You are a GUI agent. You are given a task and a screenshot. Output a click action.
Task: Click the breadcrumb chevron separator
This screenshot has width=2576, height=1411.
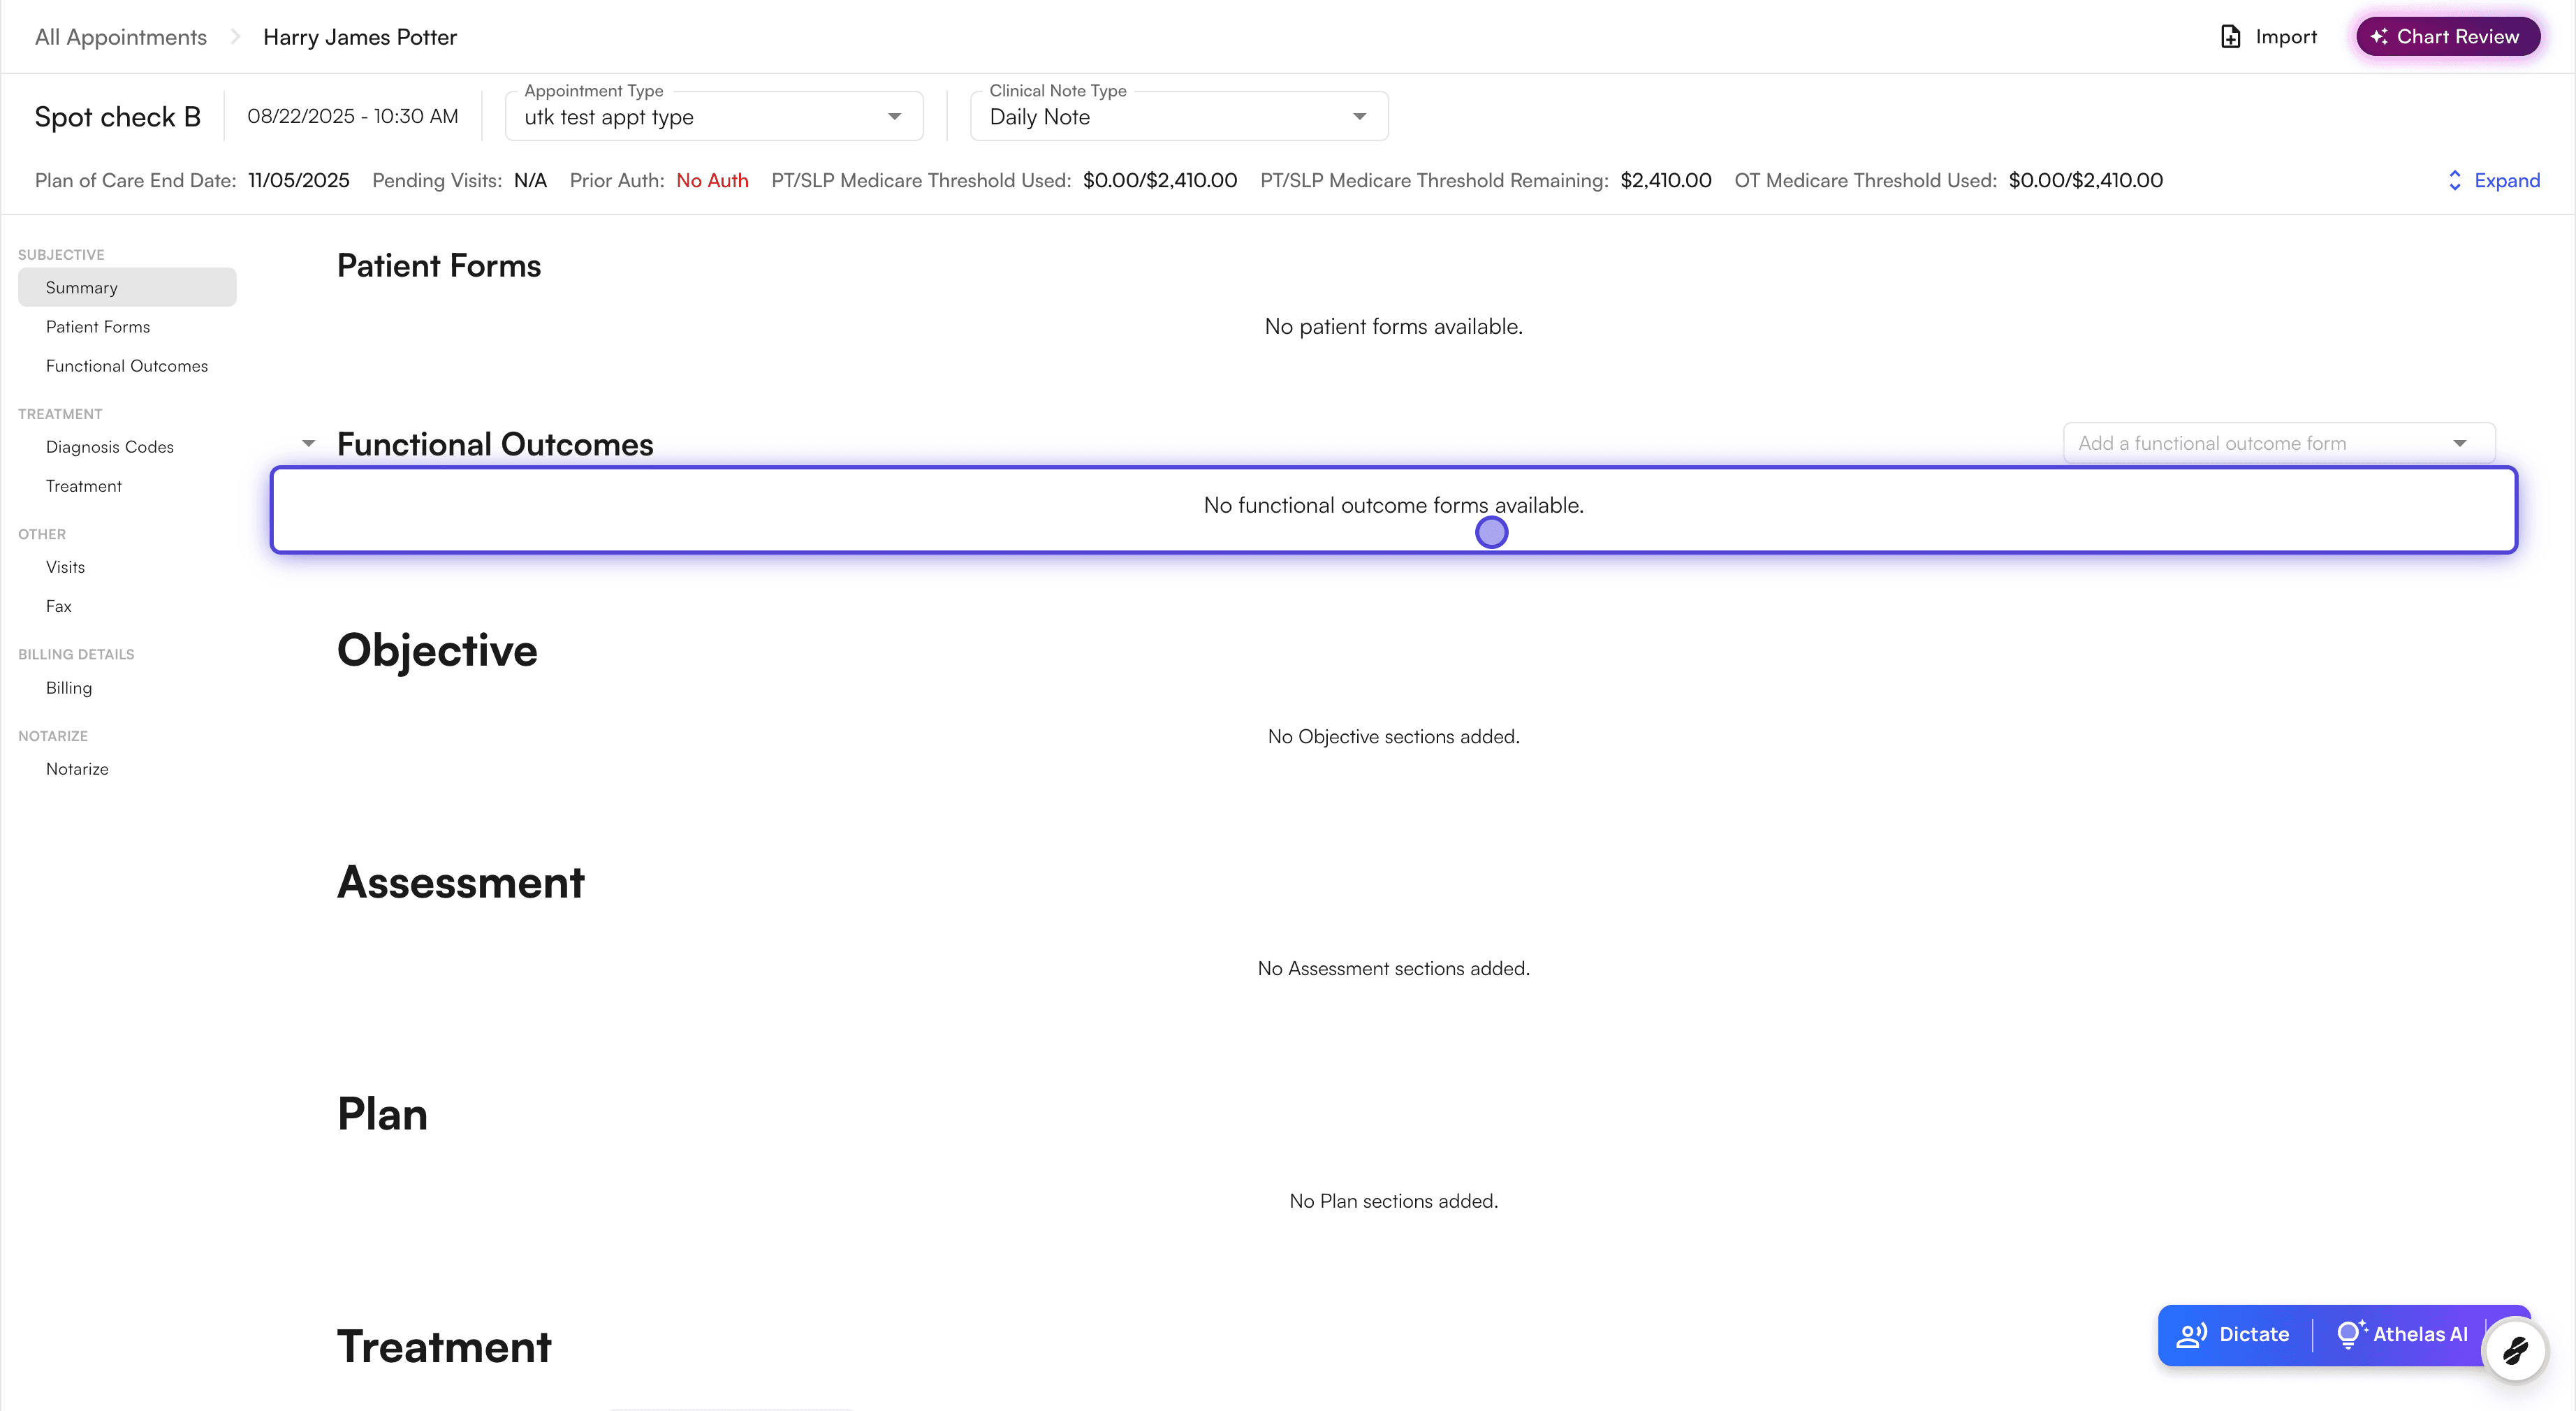[236, 37]
